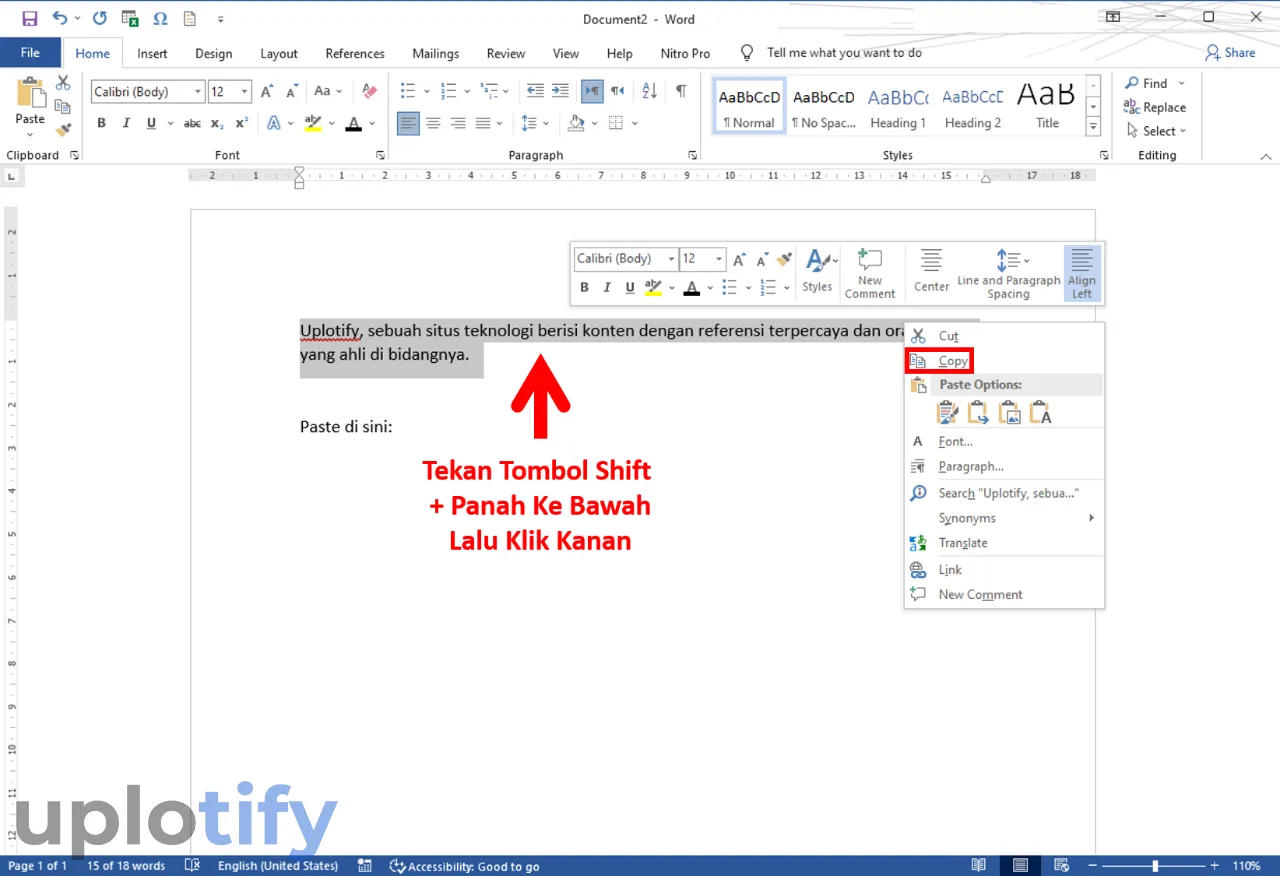Apply the Heading 1 style

point(898,107)
